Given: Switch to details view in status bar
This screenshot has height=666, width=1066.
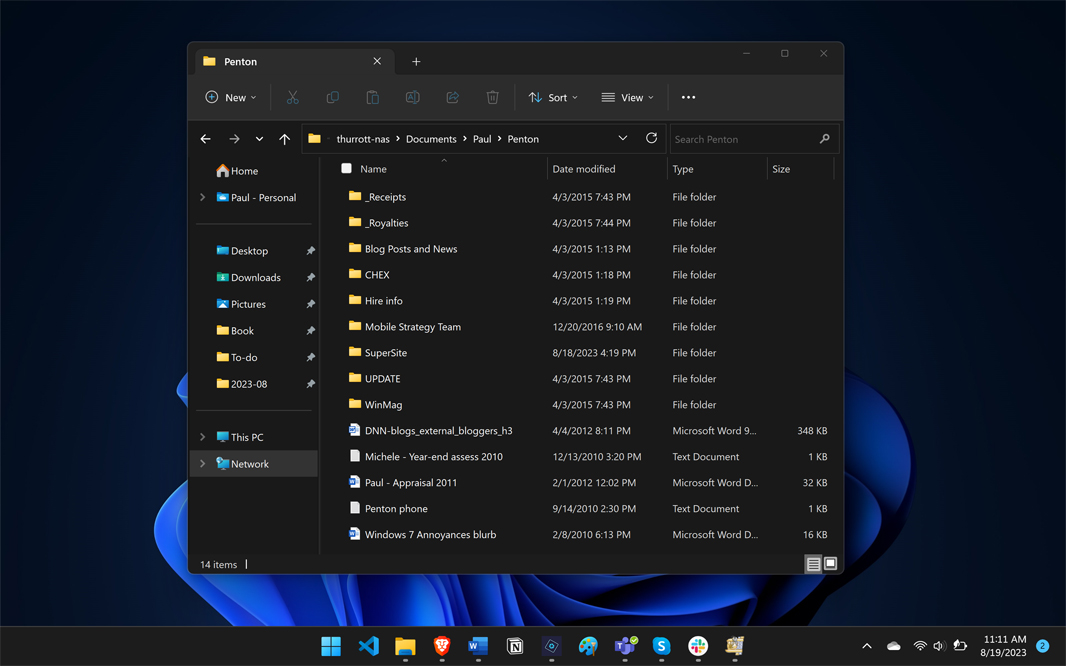Looking at the screenshot, I should [x=813, y=565].
